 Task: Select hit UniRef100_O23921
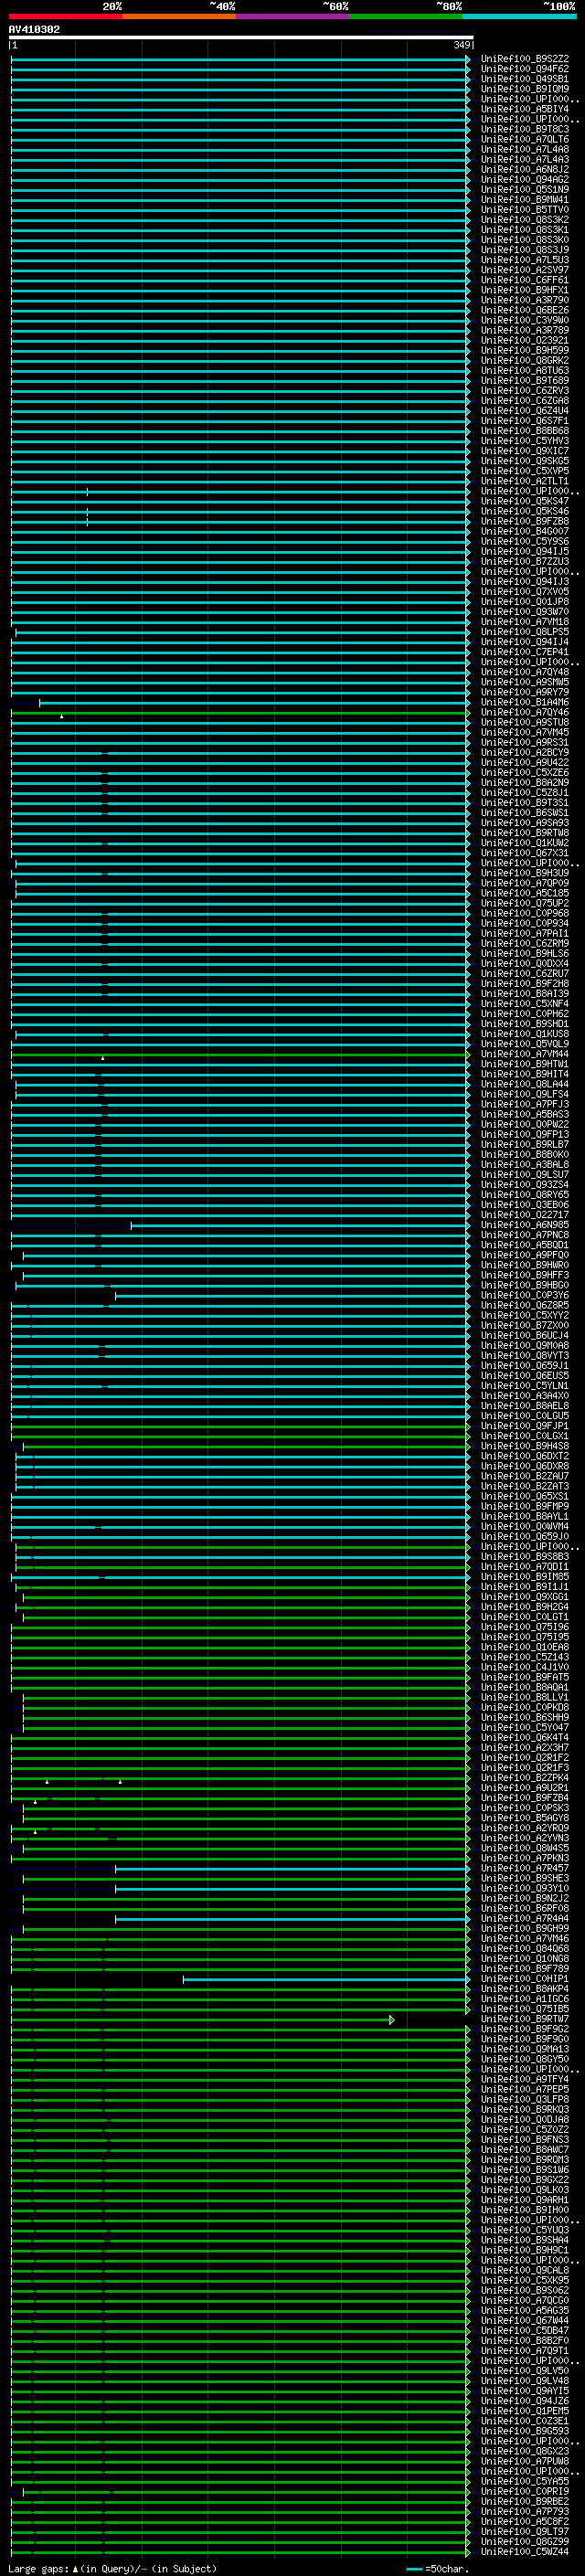(x=524, y=340)
